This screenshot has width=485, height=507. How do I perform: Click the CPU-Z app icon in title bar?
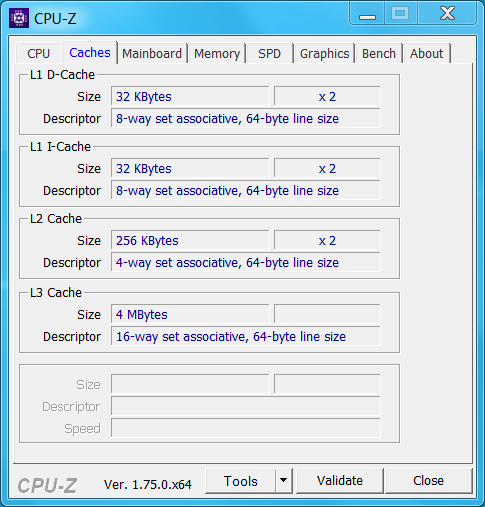[19, 18]
